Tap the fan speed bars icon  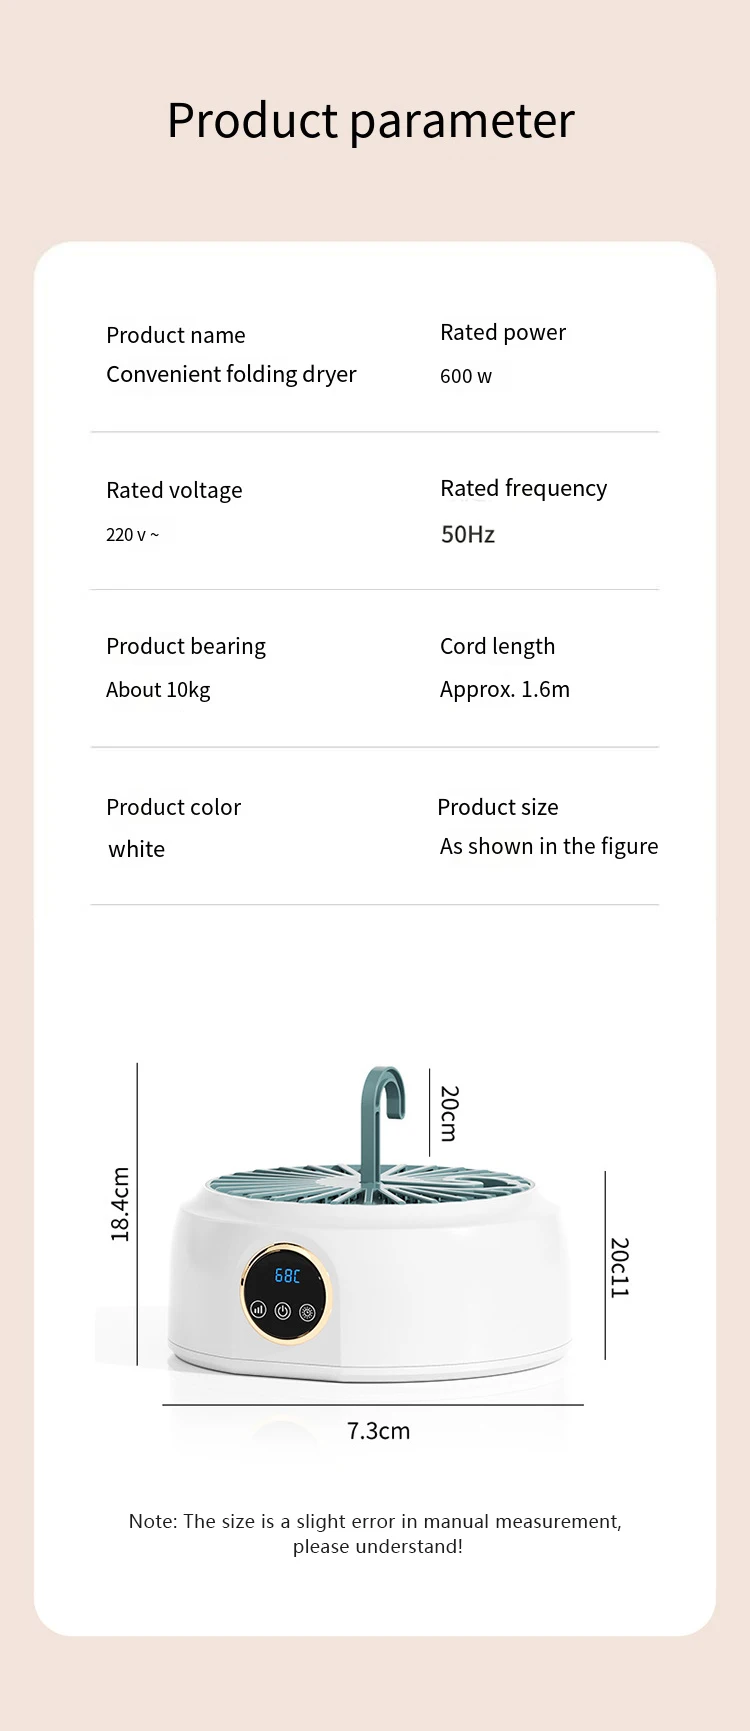(259, 1309)
